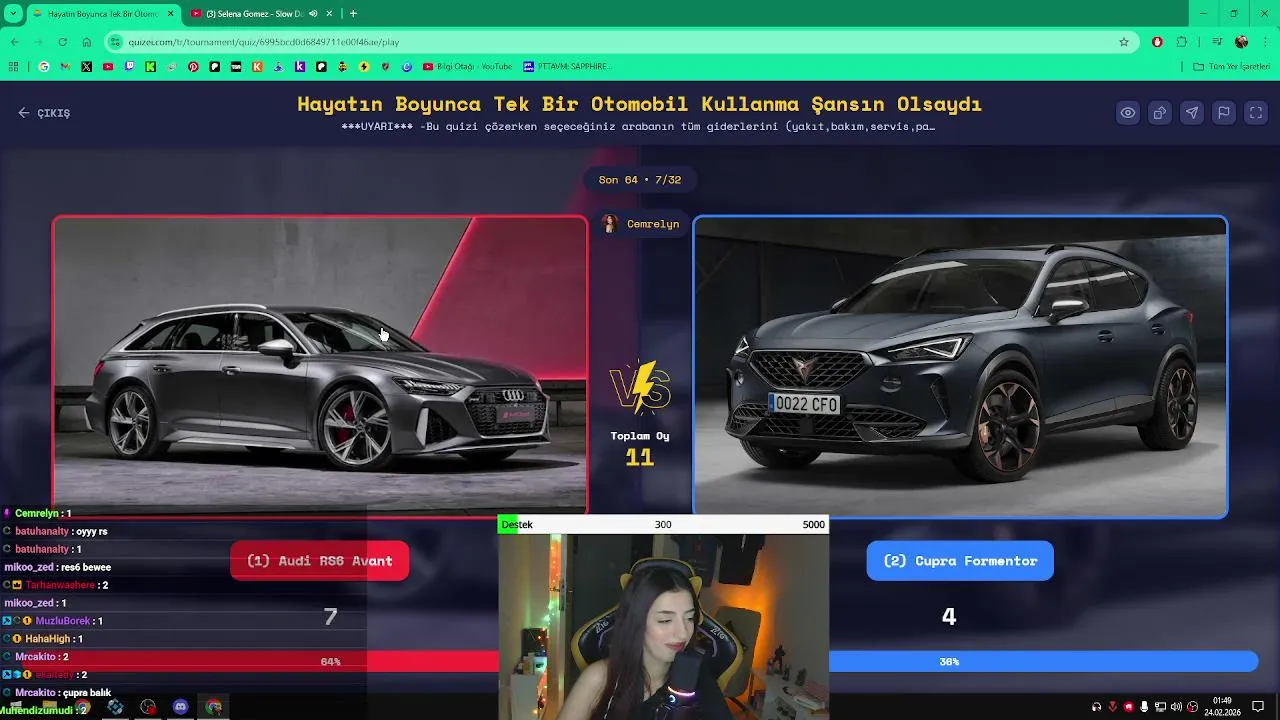This screenshot has height=720, width=1280.
Task: Click the Chrome taskbar icon
Action: [214, 707]
